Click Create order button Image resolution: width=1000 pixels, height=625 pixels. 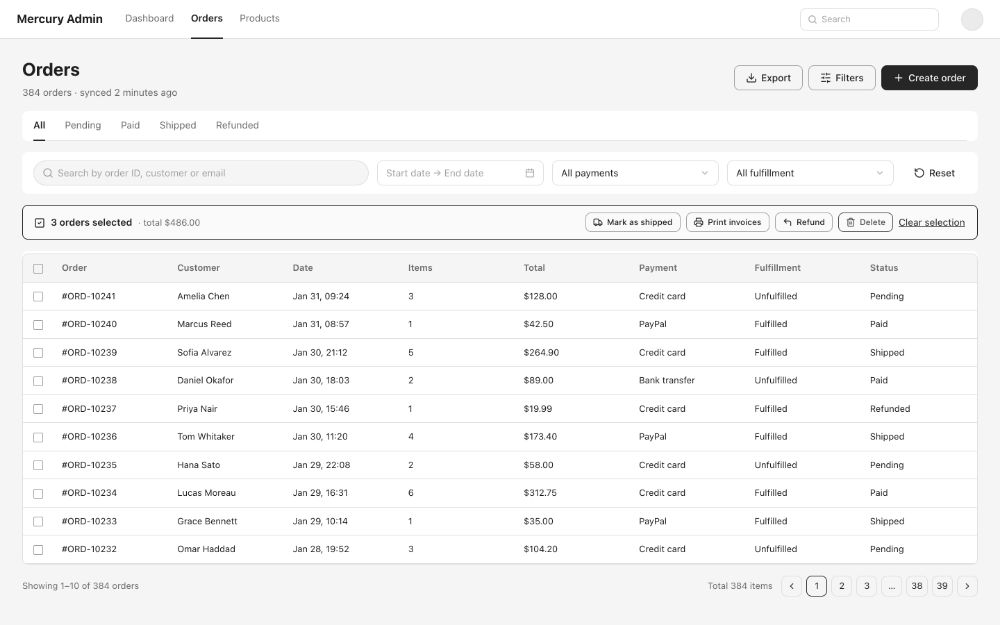point(929,78)
